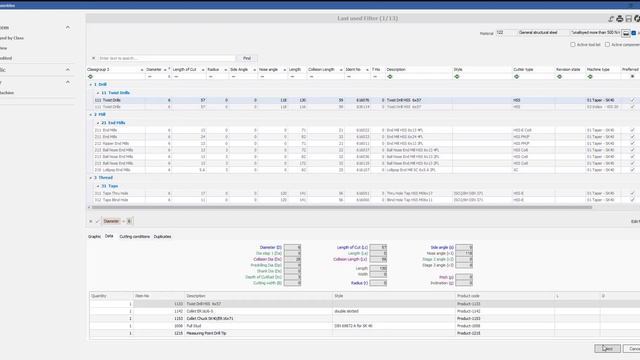Toggle Preferred check for Ripper End Mills row

click(632, 143)
